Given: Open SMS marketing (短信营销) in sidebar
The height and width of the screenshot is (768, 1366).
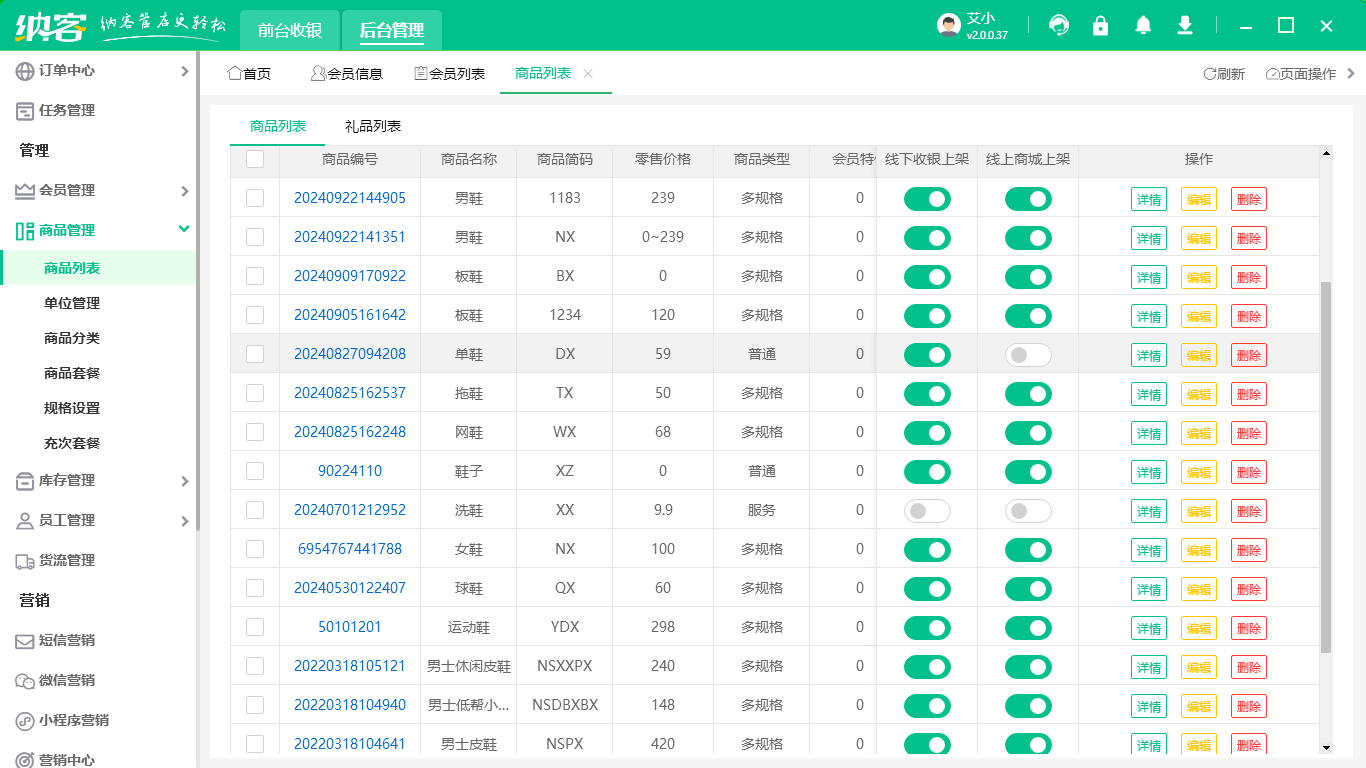Looking at the screenshot, I should tap(67, 640).
